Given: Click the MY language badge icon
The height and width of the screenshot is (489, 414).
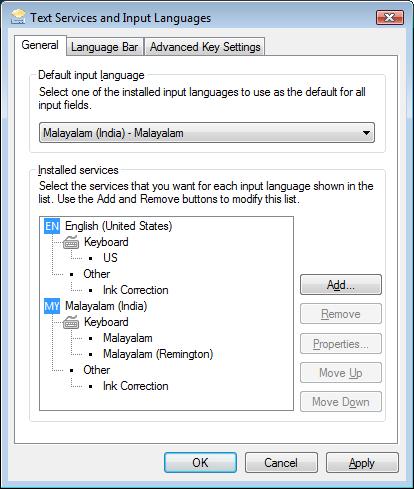Looking at the screenshot, I should 52,306.
